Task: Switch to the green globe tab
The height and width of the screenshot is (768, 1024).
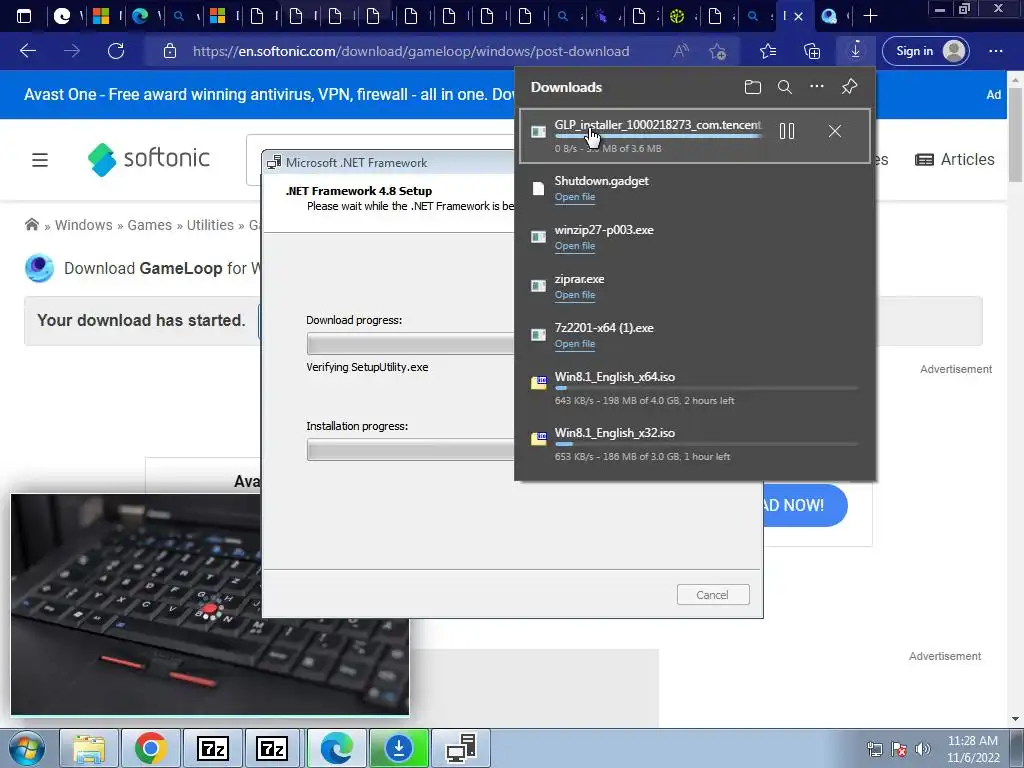Action: click(677, 16)
